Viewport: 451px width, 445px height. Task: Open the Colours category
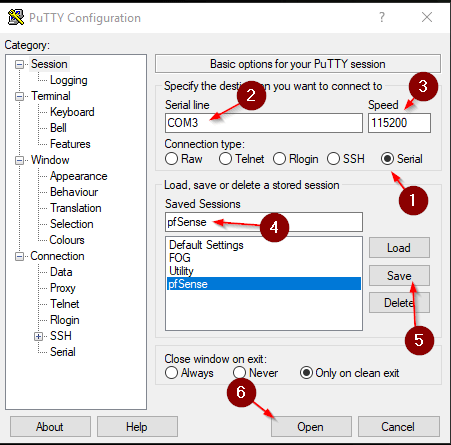[67, 240]
